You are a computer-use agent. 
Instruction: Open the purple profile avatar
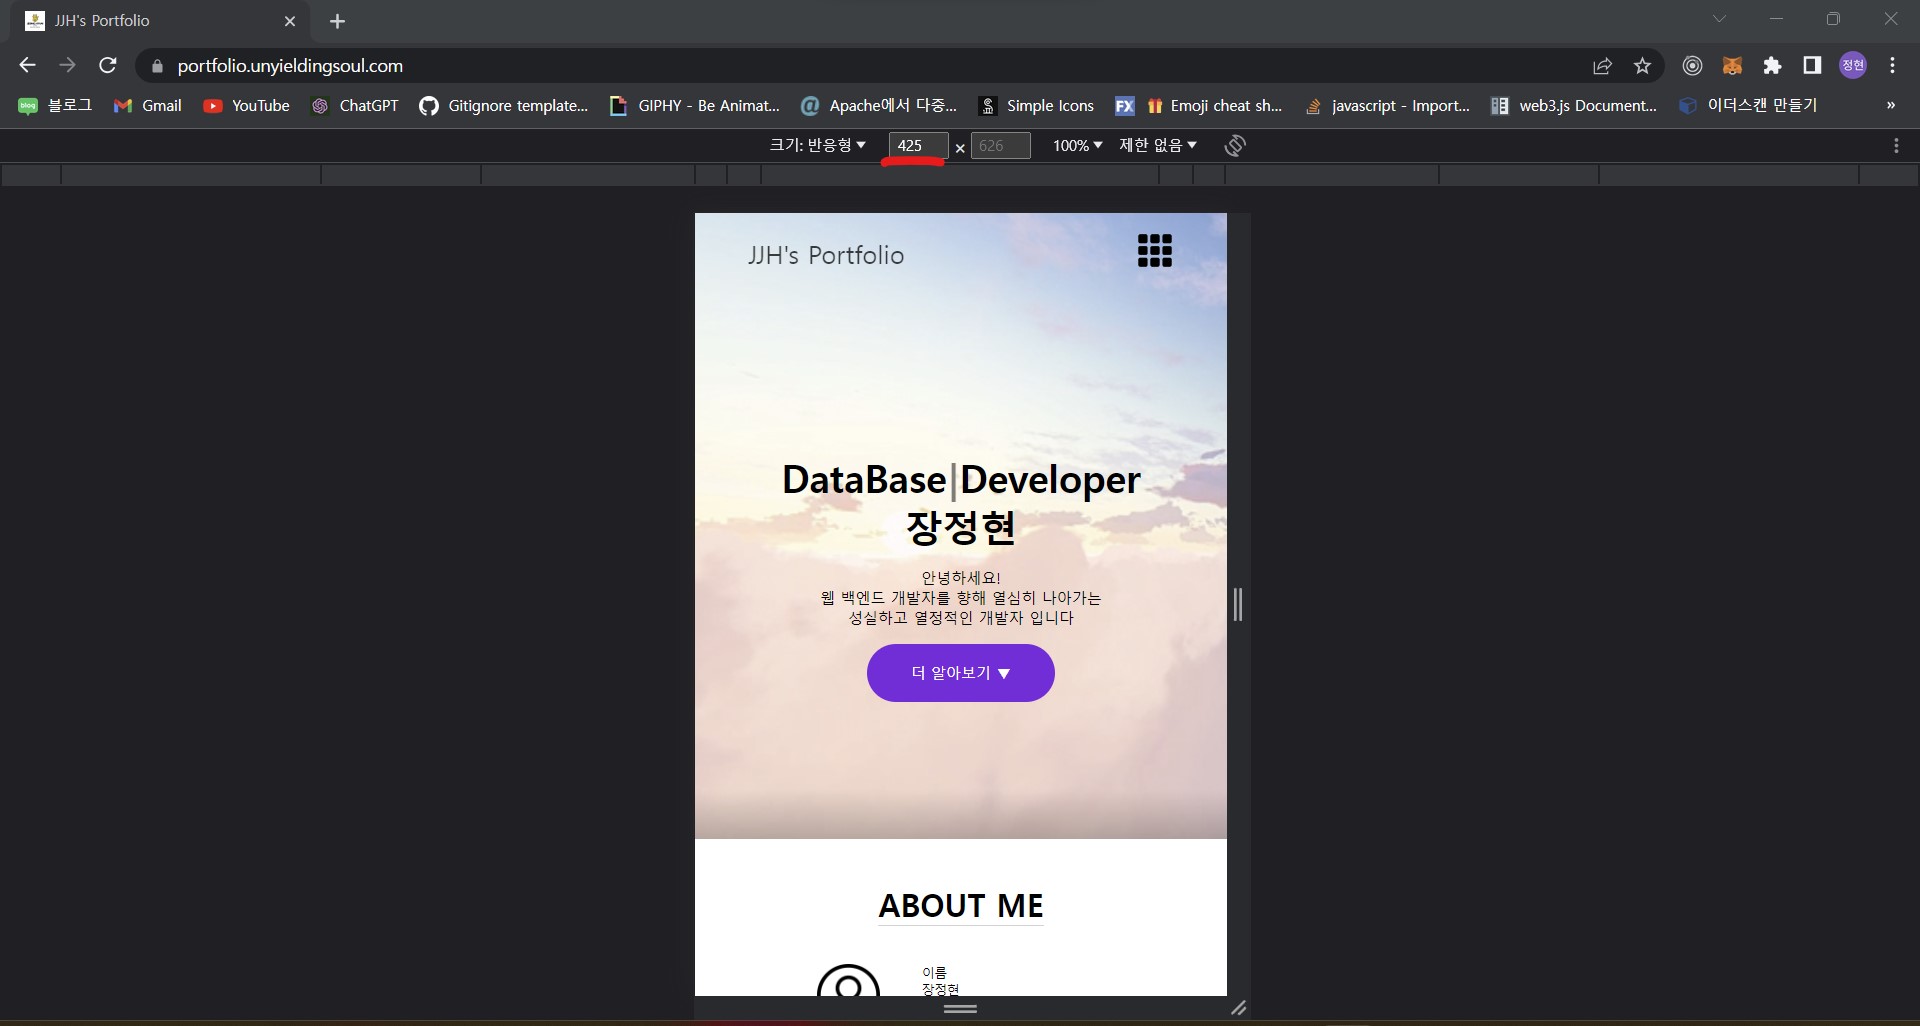pyautogui.click(x=1853, y=66)
